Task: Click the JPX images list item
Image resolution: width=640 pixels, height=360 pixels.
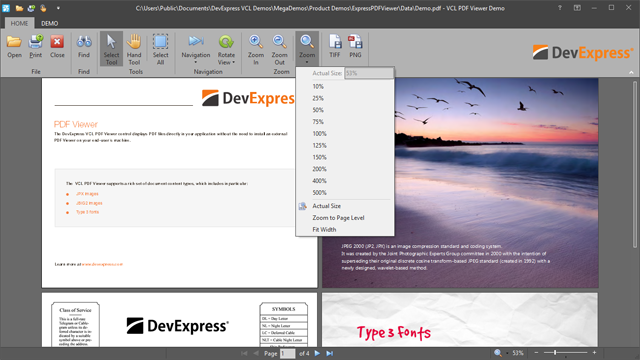Action: point(87,194)
